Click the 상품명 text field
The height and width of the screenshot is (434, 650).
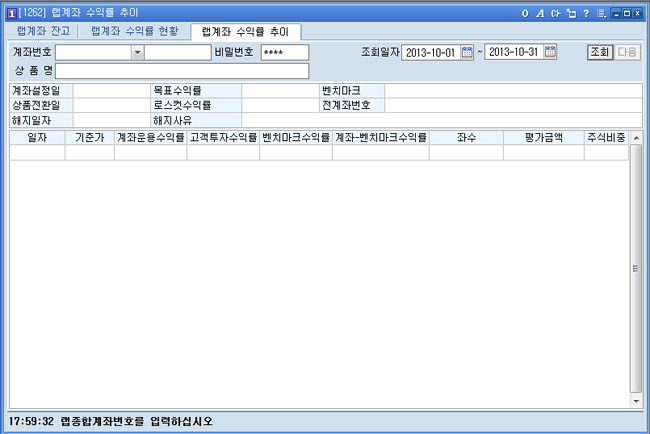181,71
